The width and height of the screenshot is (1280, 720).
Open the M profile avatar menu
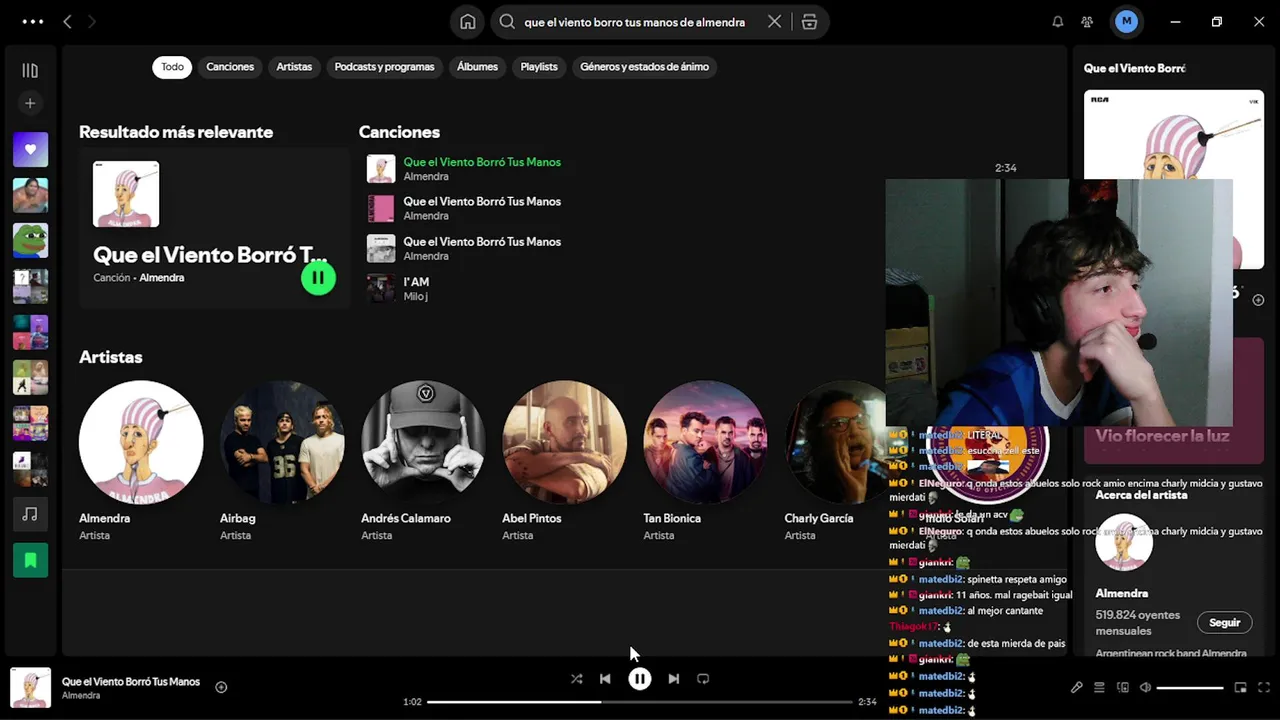tap(1127, 21)
